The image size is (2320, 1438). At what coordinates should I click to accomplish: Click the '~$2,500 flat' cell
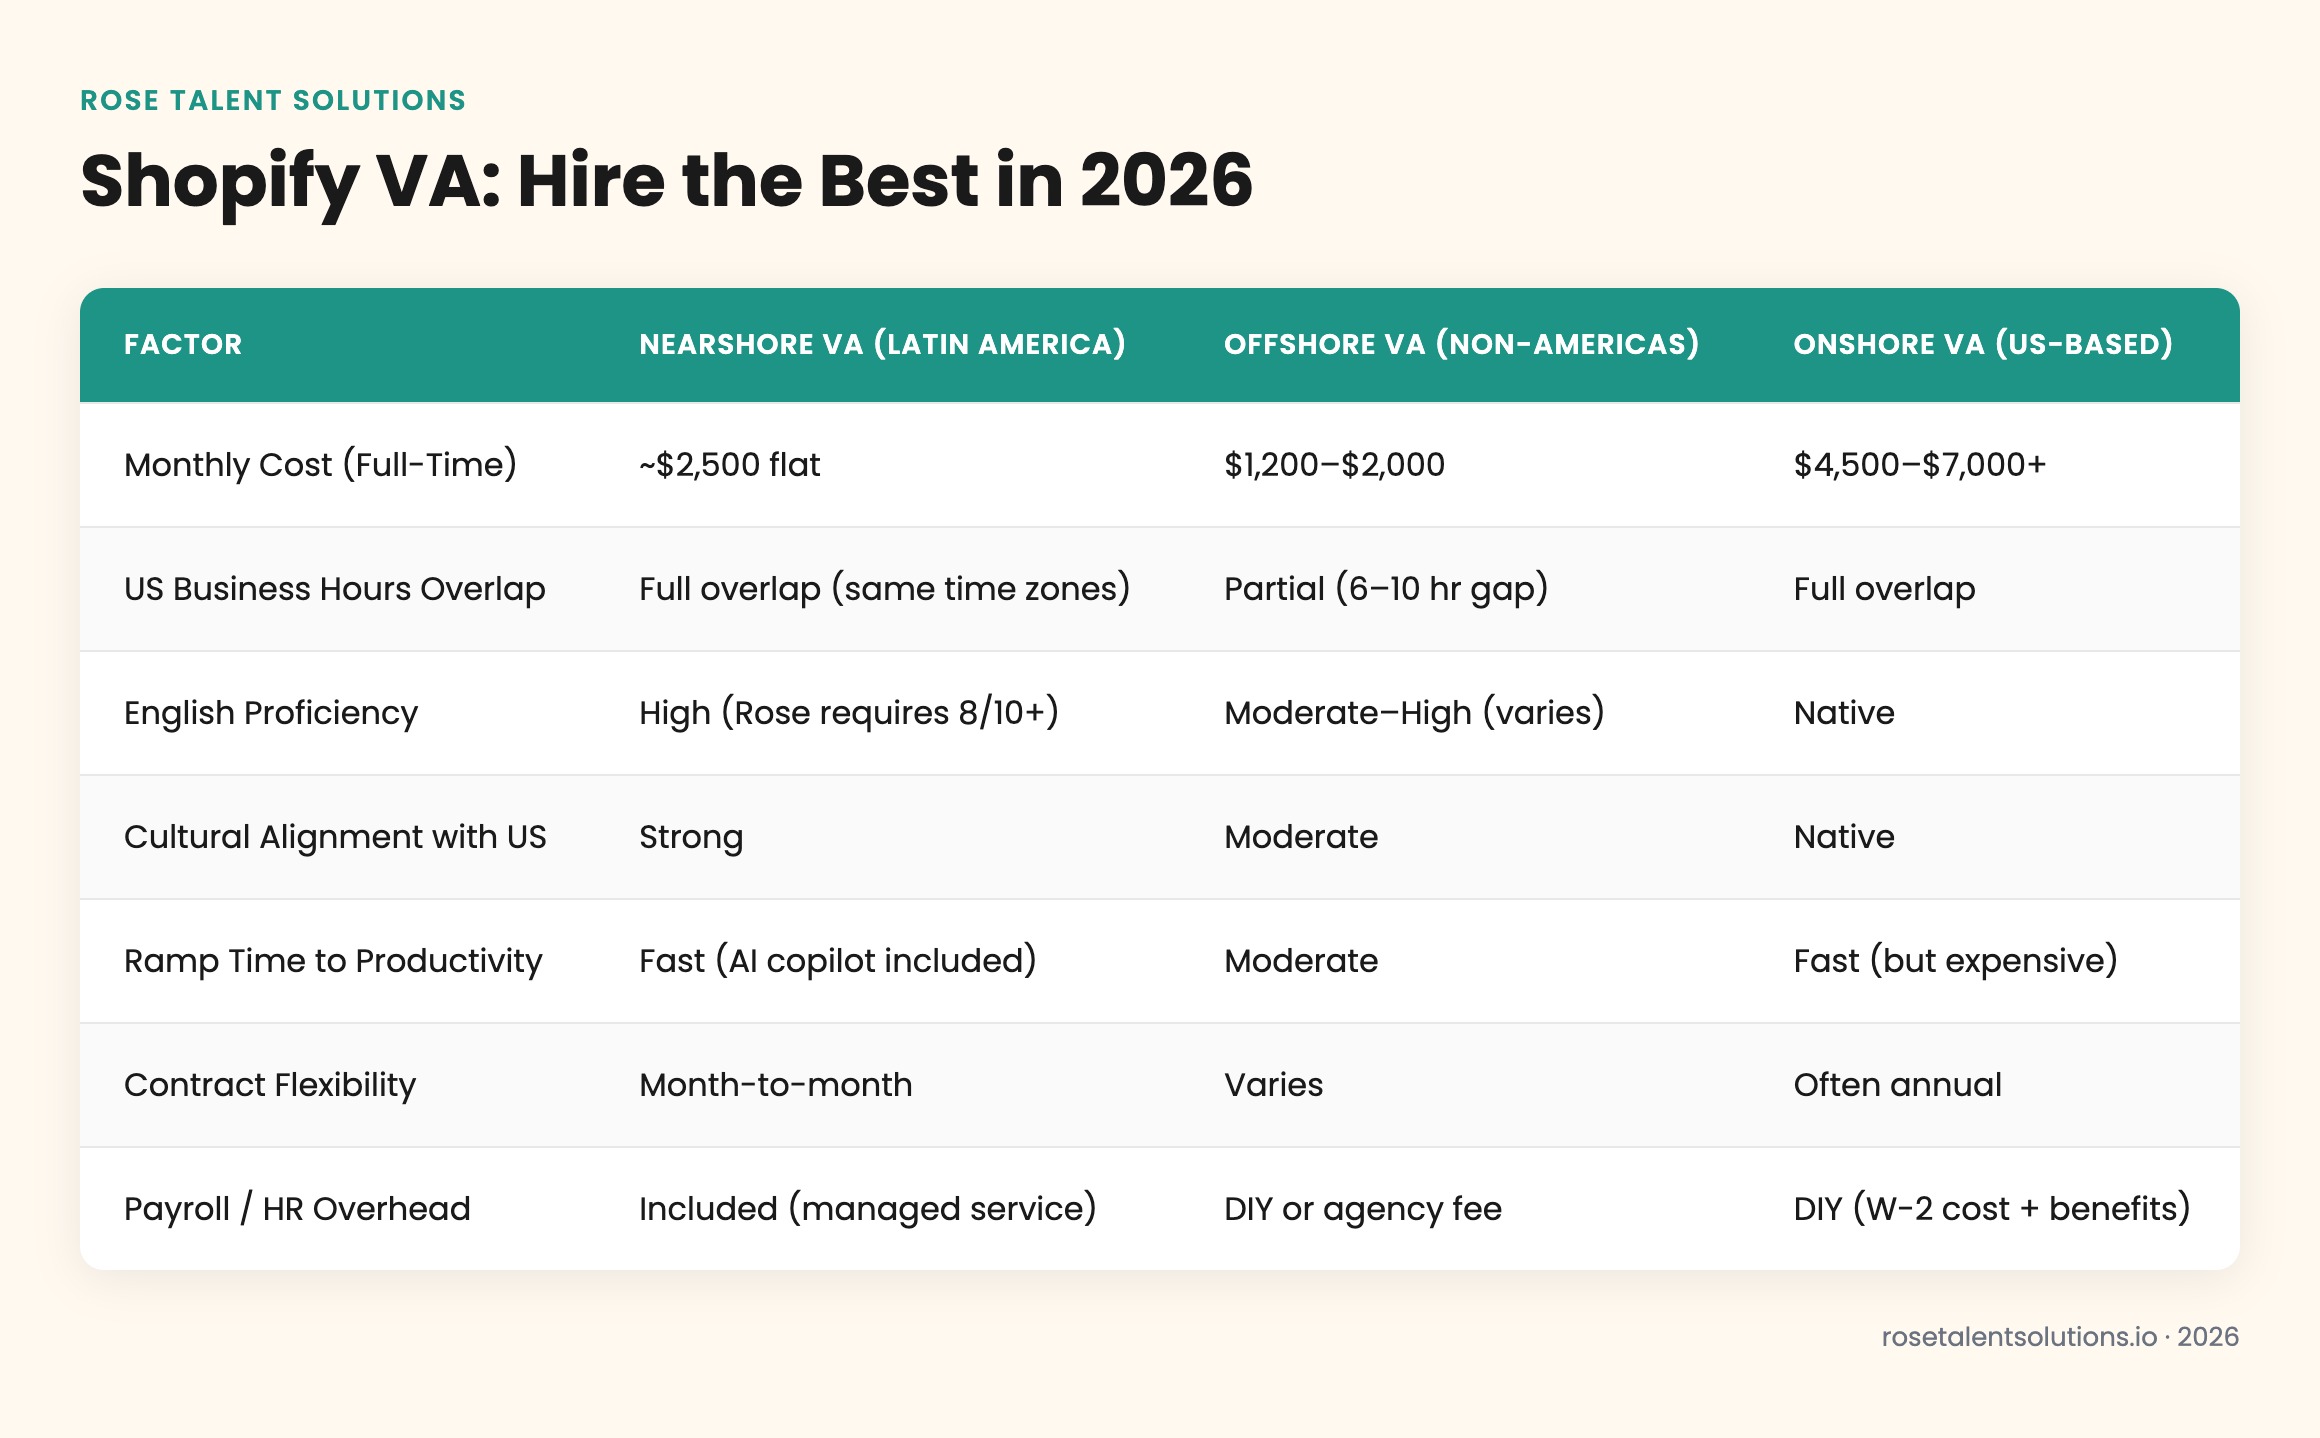[x=730, y=465]
